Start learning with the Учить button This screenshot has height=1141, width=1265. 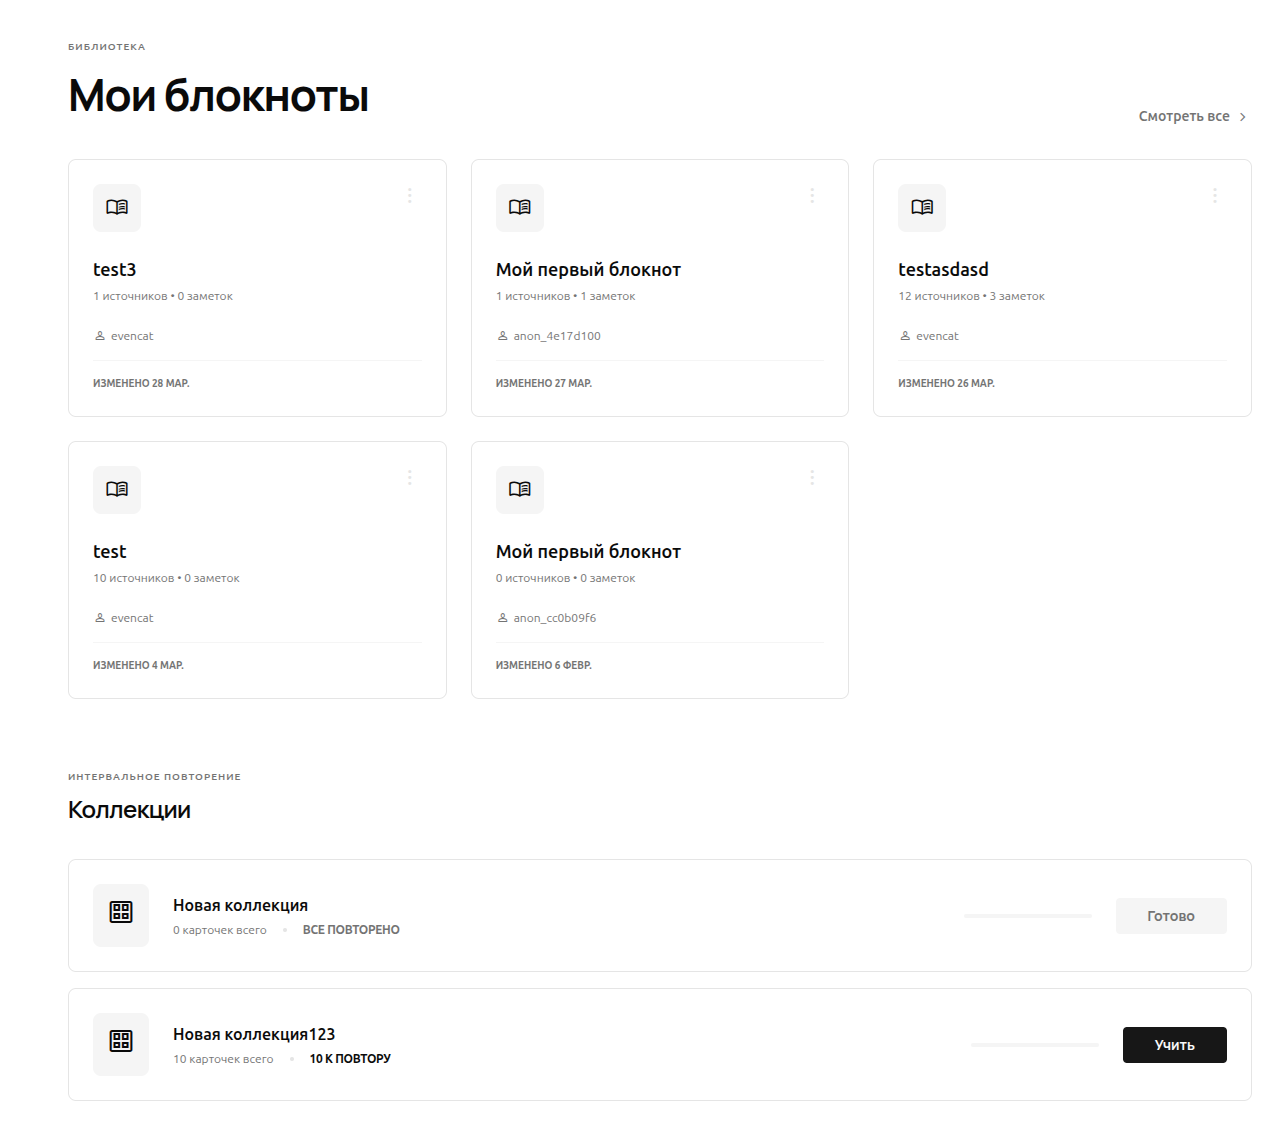point(1175,1045)
